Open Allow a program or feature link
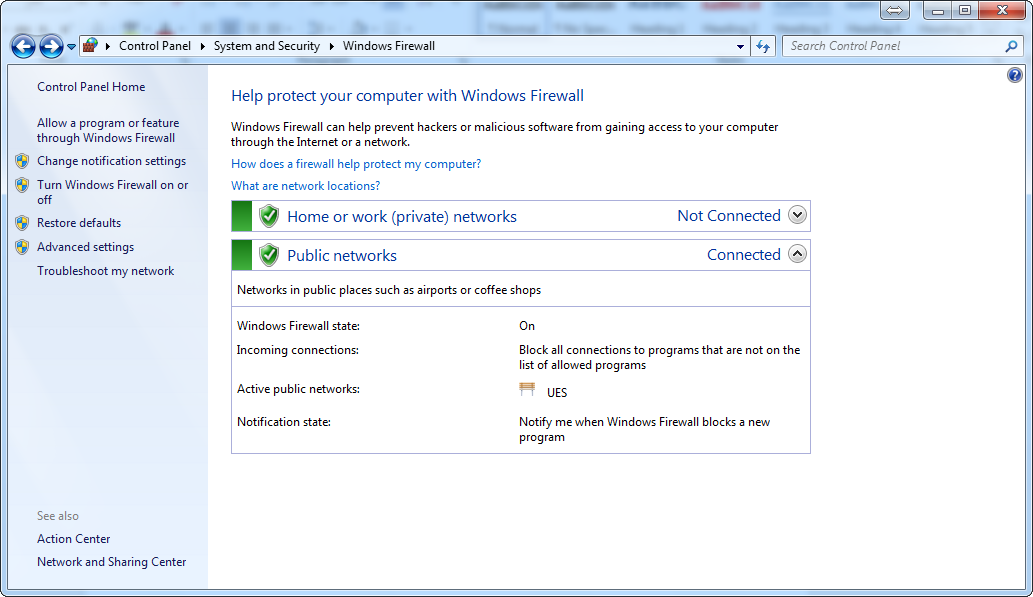Image resolution: width=1033 pixels, height=597 pixels. [x=108, y=130]
